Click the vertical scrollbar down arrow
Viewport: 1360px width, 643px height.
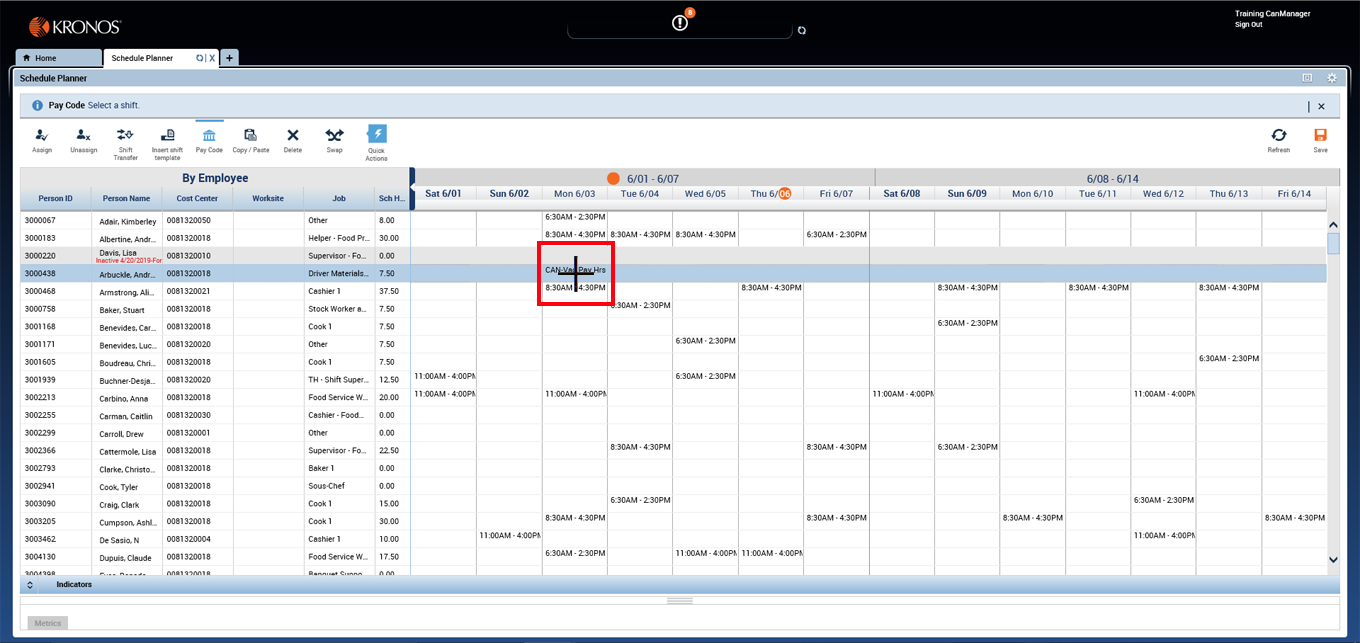pos(1332,560)
